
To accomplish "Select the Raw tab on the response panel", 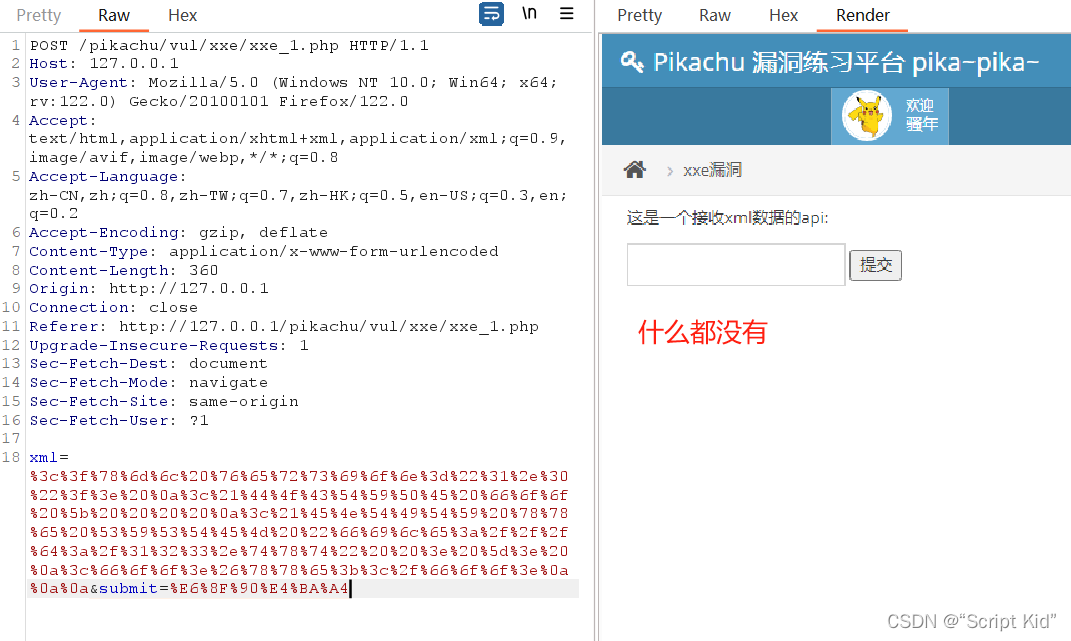I will coord(714,15).
